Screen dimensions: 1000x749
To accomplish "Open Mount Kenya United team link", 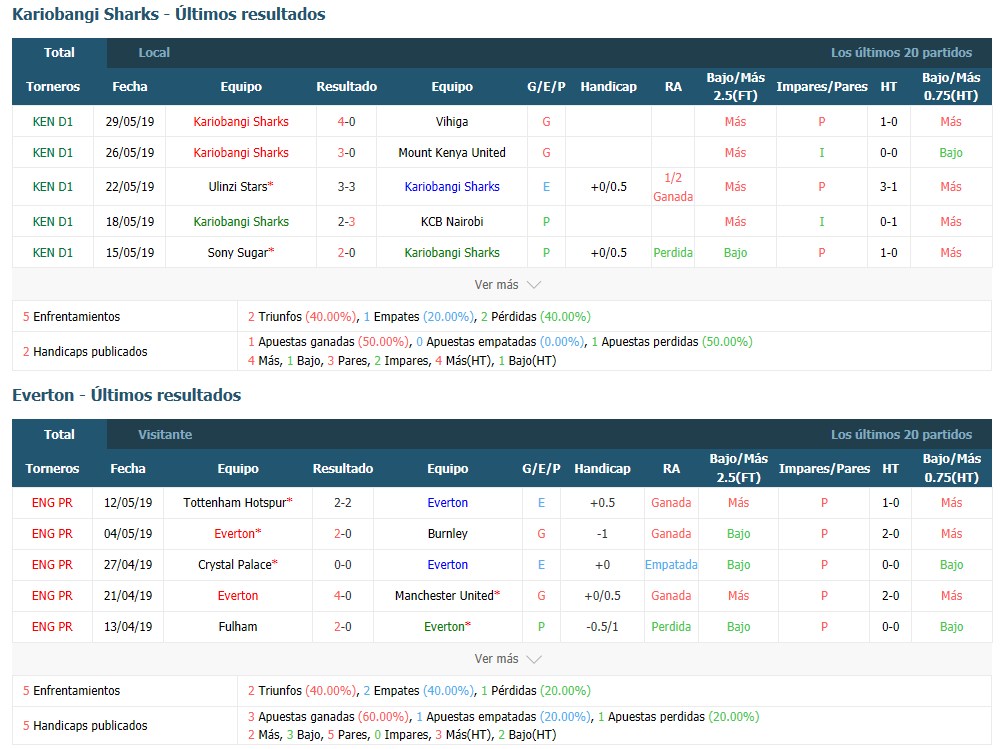I will 452,152.
